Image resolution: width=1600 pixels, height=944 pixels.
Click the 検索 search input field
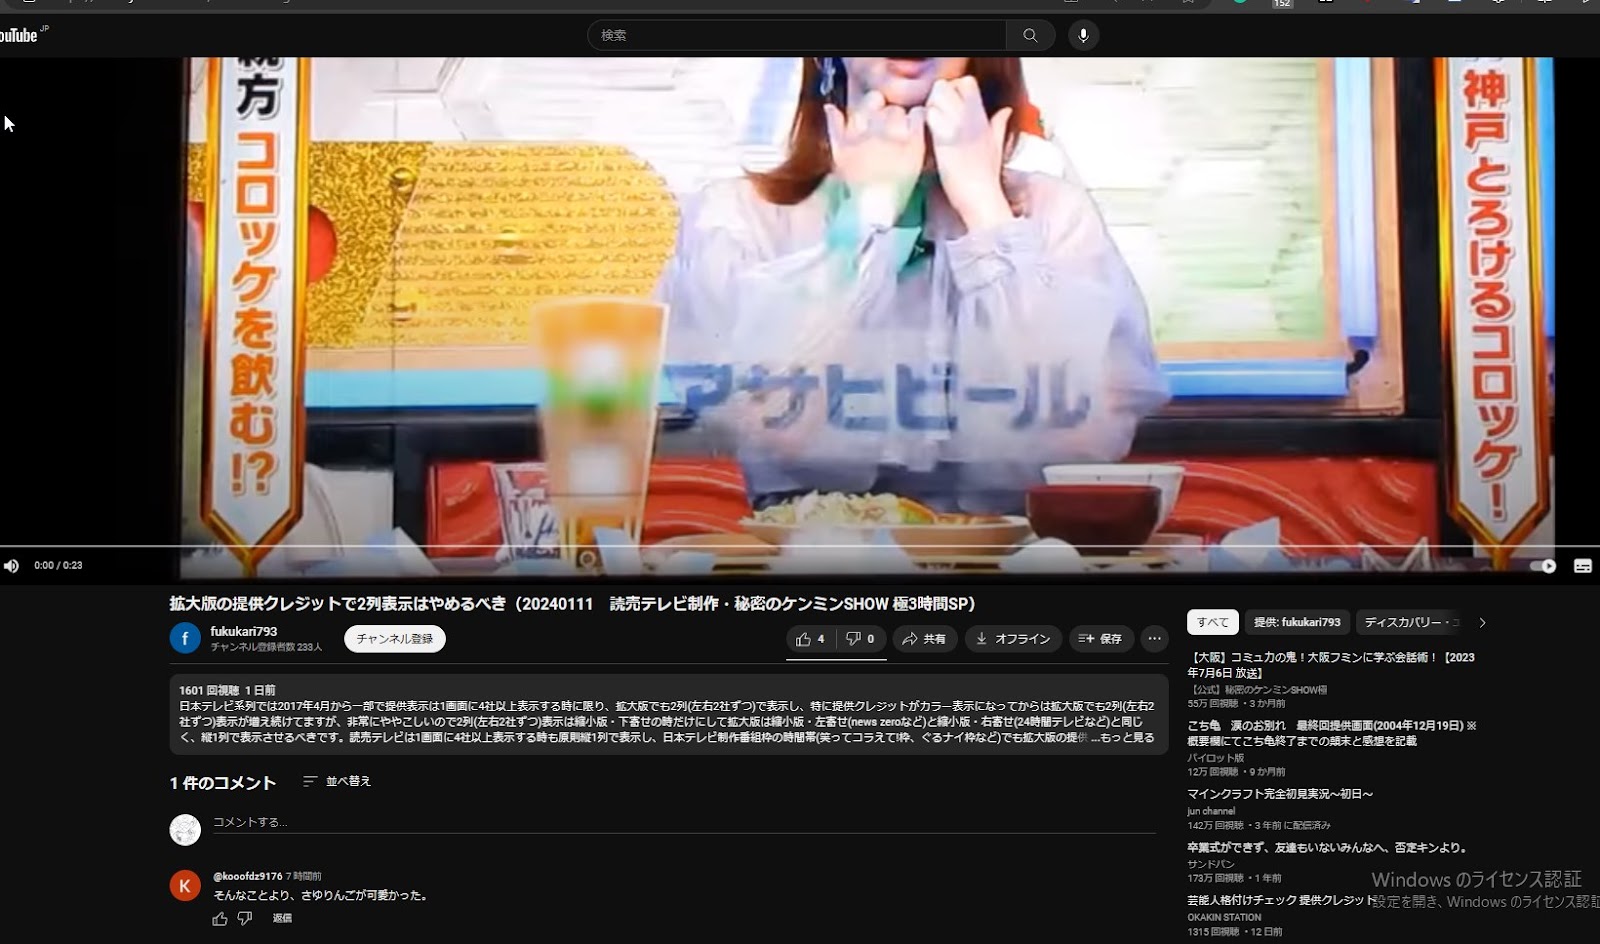click(796, 35)
